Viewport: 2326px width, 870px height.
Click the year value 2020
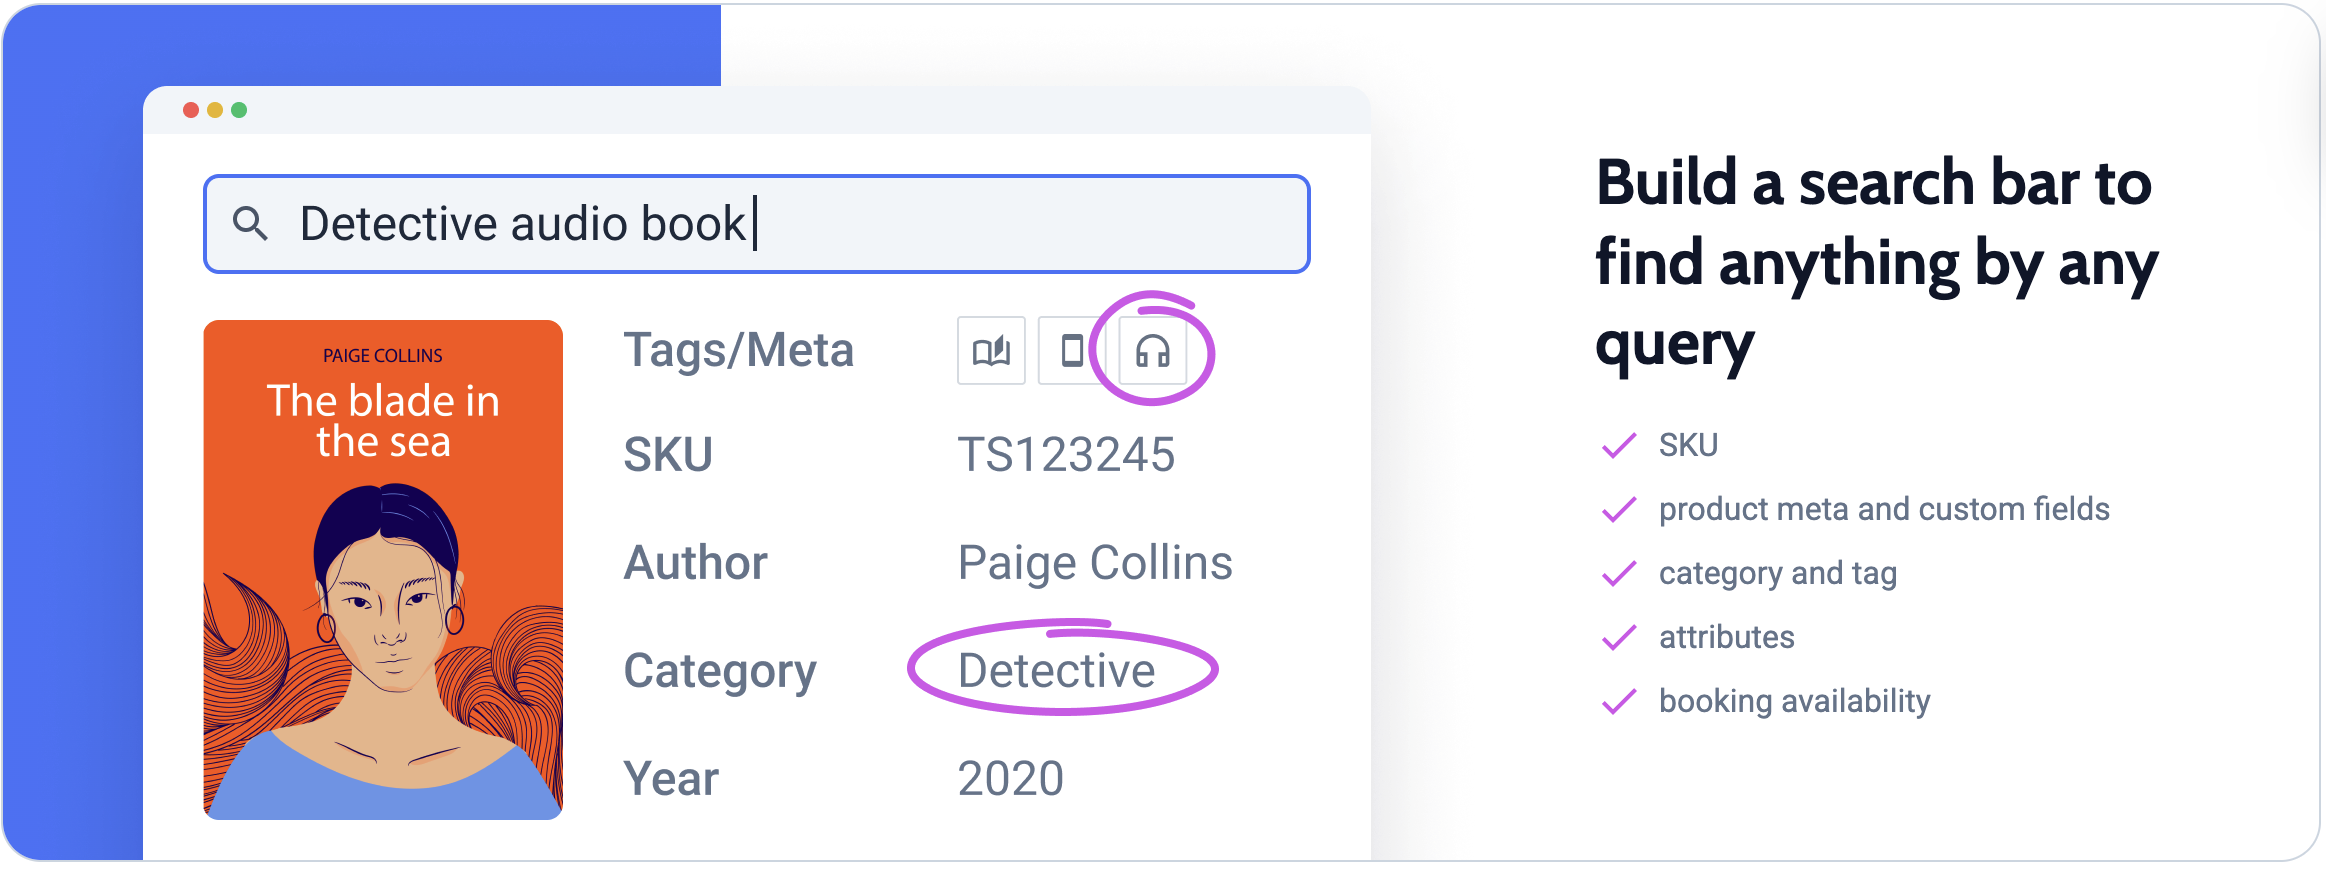coord(1011,779)
